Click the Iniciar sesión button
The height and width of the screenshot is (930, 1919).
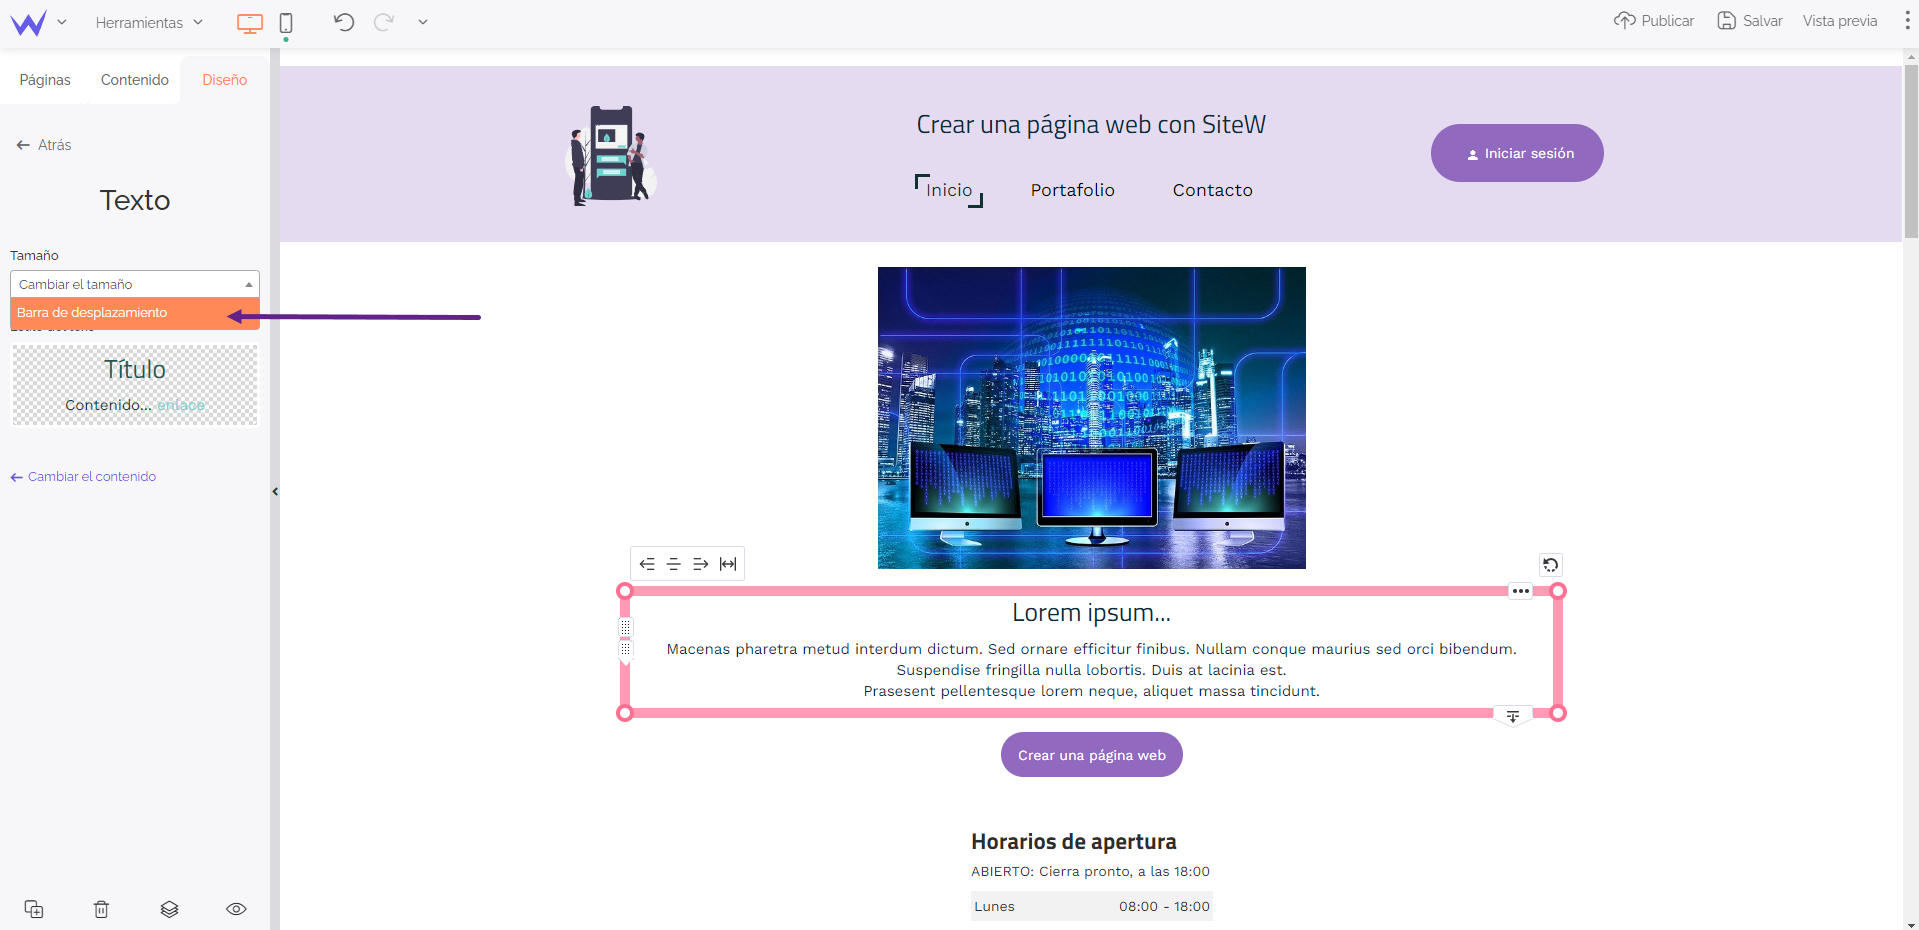[x=1517, y=153]
